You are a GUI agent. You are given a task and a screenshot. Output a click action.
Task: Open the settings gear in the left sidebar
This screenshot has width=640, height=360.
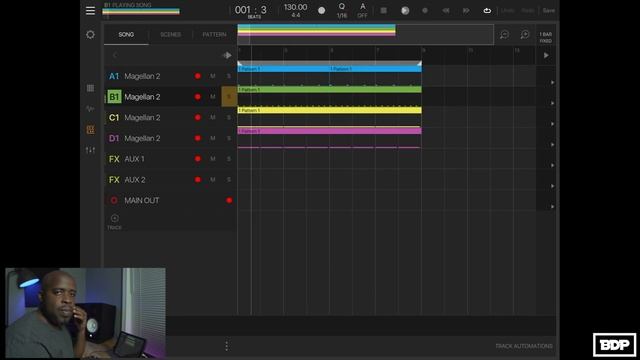coord(90,35)
